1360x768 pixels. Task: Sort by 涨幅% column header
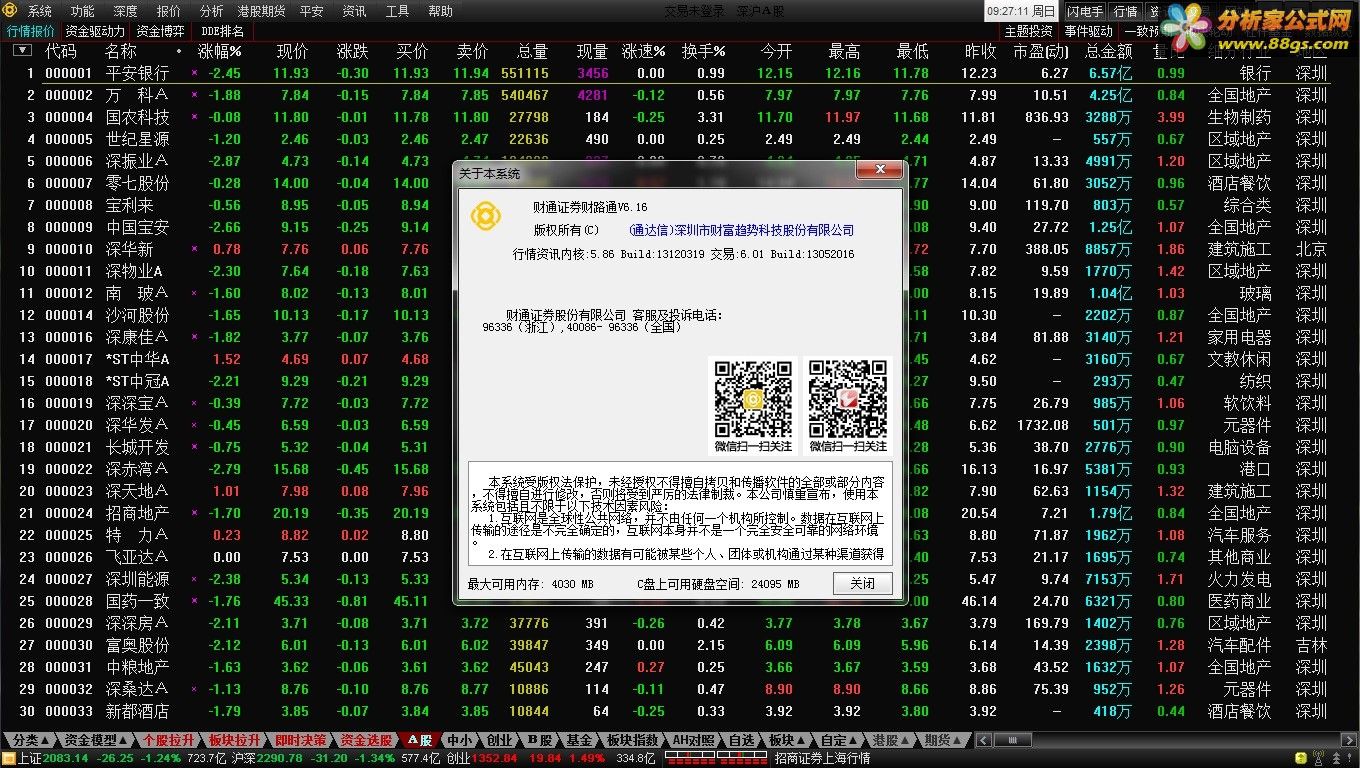[x=220, y=51]
